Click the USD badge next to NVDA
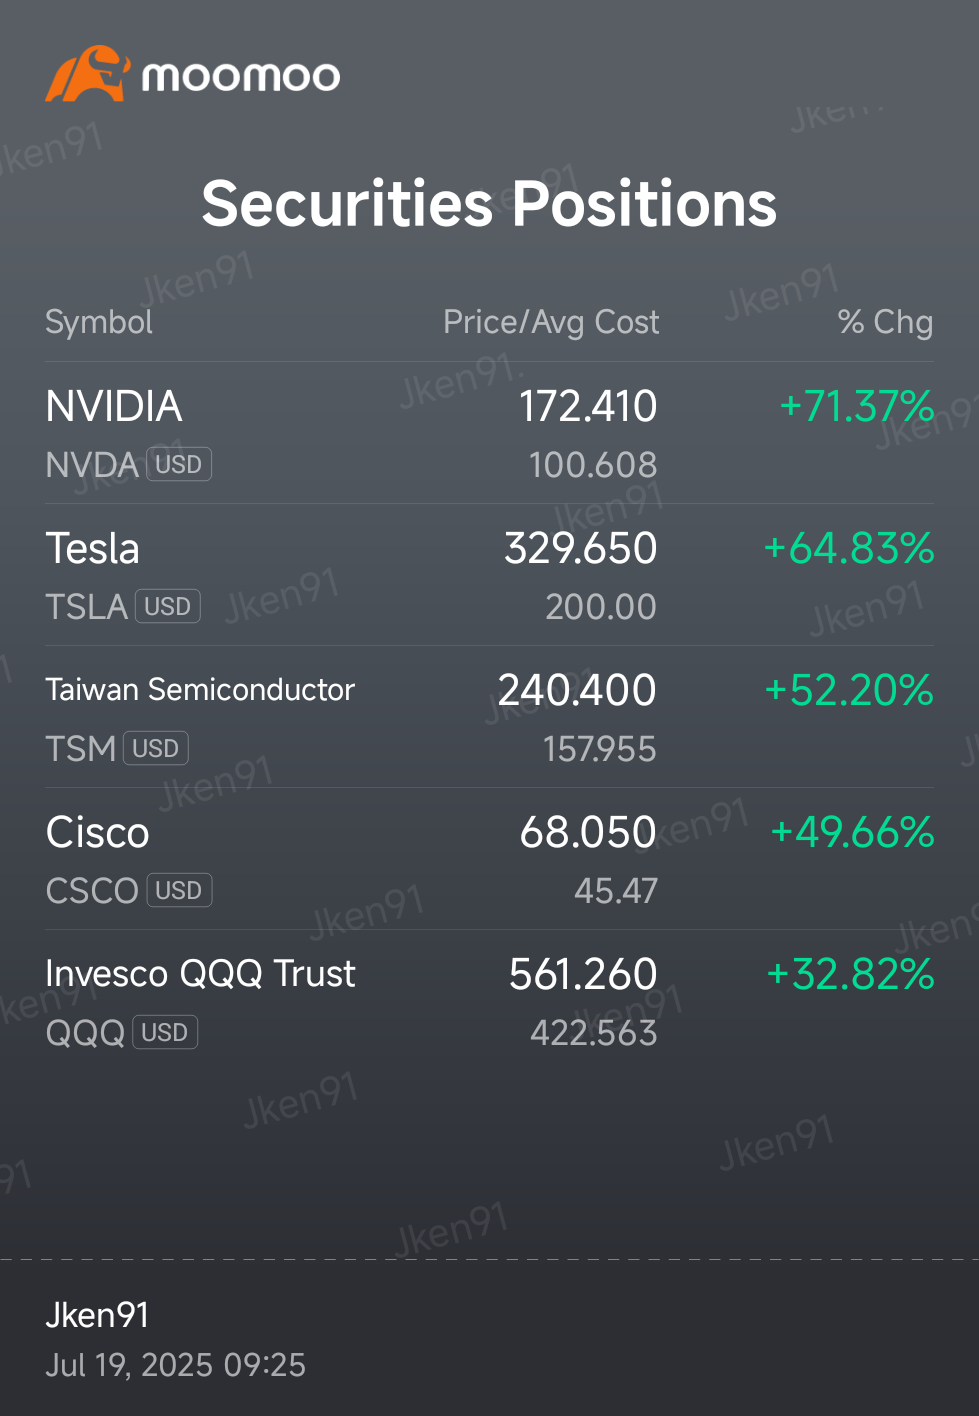The image size is (979, 1416). (179, 464)
